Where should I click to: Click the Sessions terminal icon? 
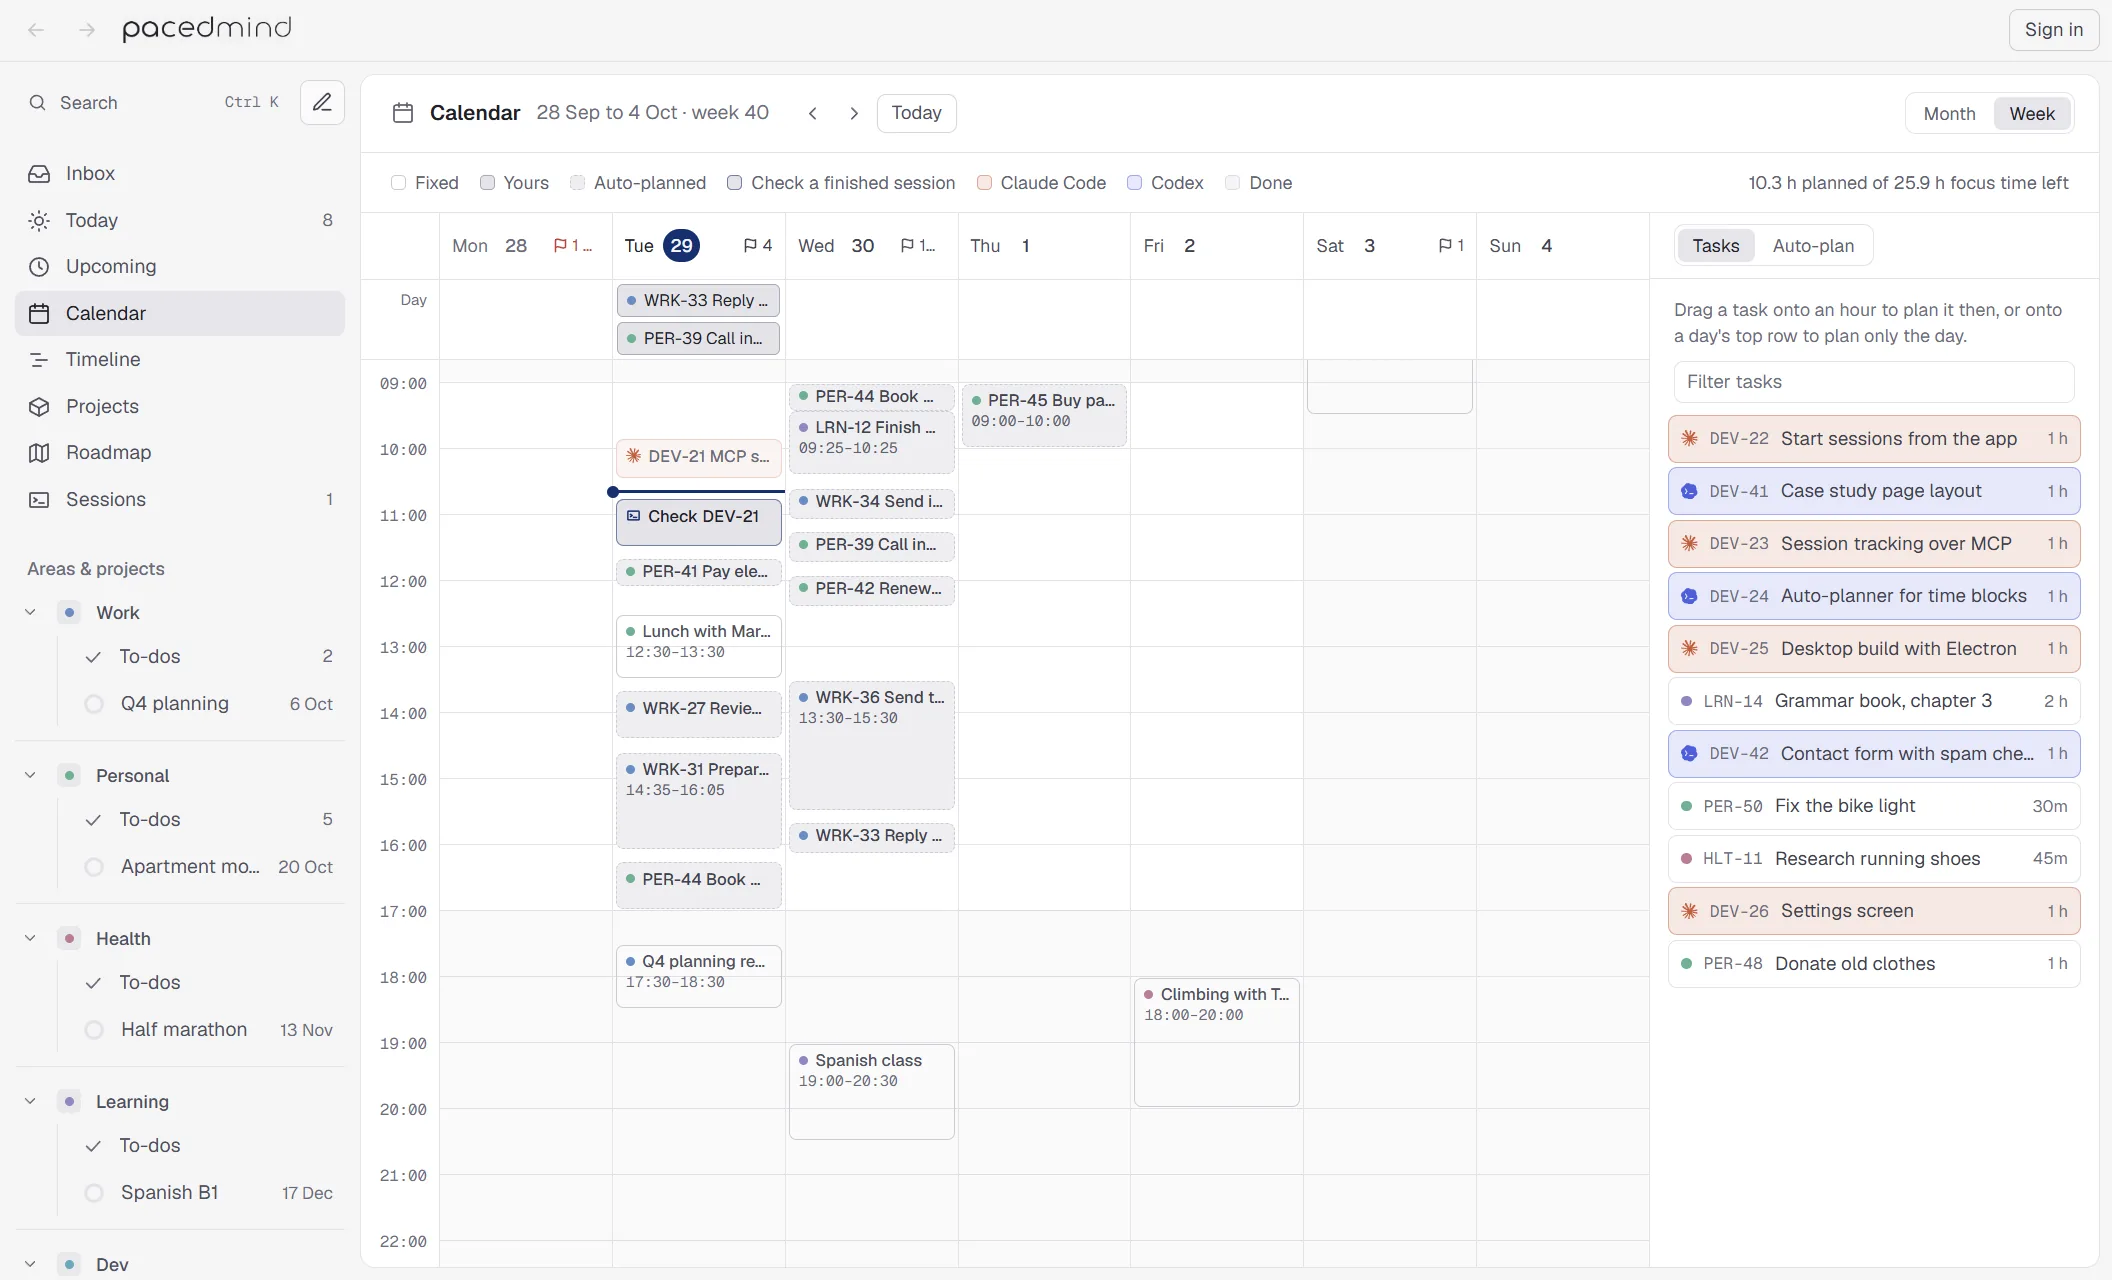click(39, 500)
